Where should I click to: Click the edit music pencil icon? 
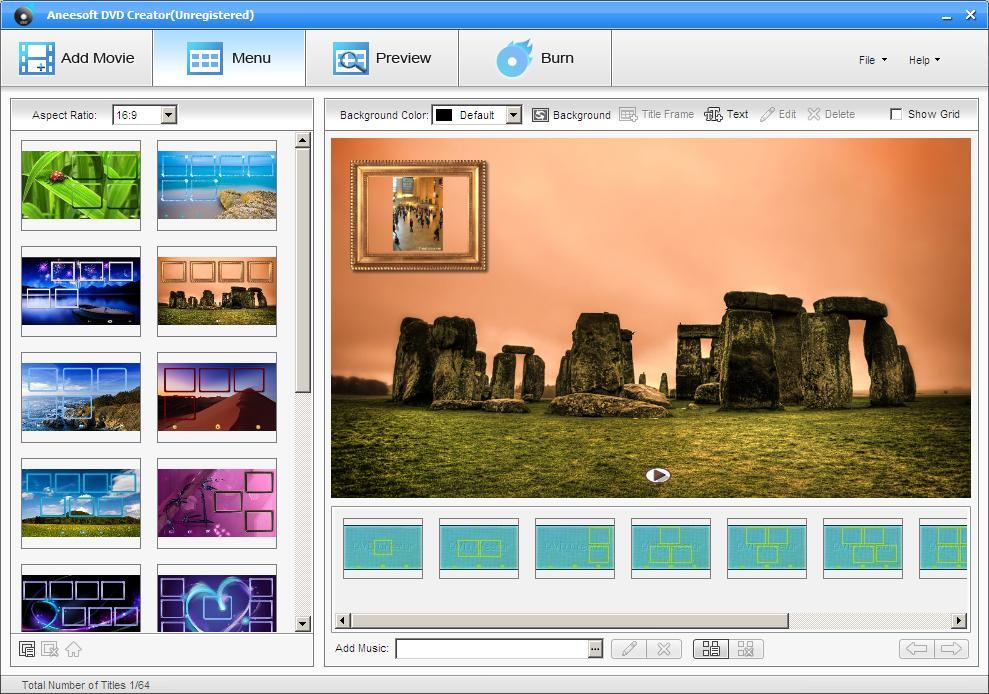point(629,649)
